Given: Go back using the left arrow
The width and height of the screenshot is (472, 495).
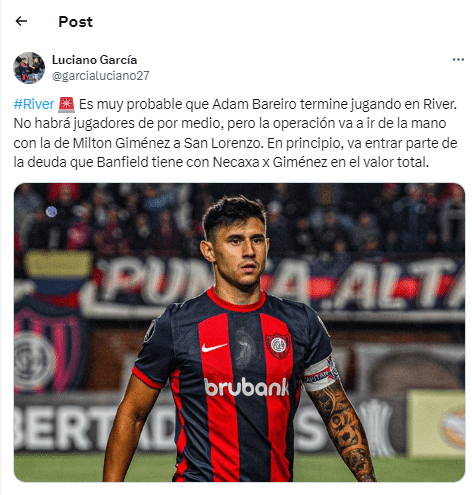Looking at the screenshot, I should coord(21,21).
